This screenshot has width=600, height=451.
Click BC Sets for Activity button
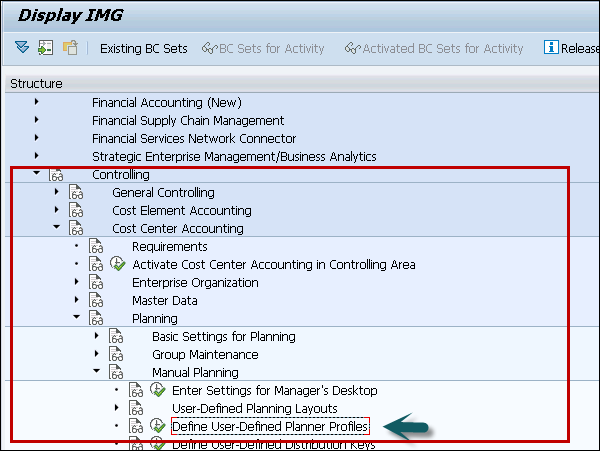click(263, 48)
